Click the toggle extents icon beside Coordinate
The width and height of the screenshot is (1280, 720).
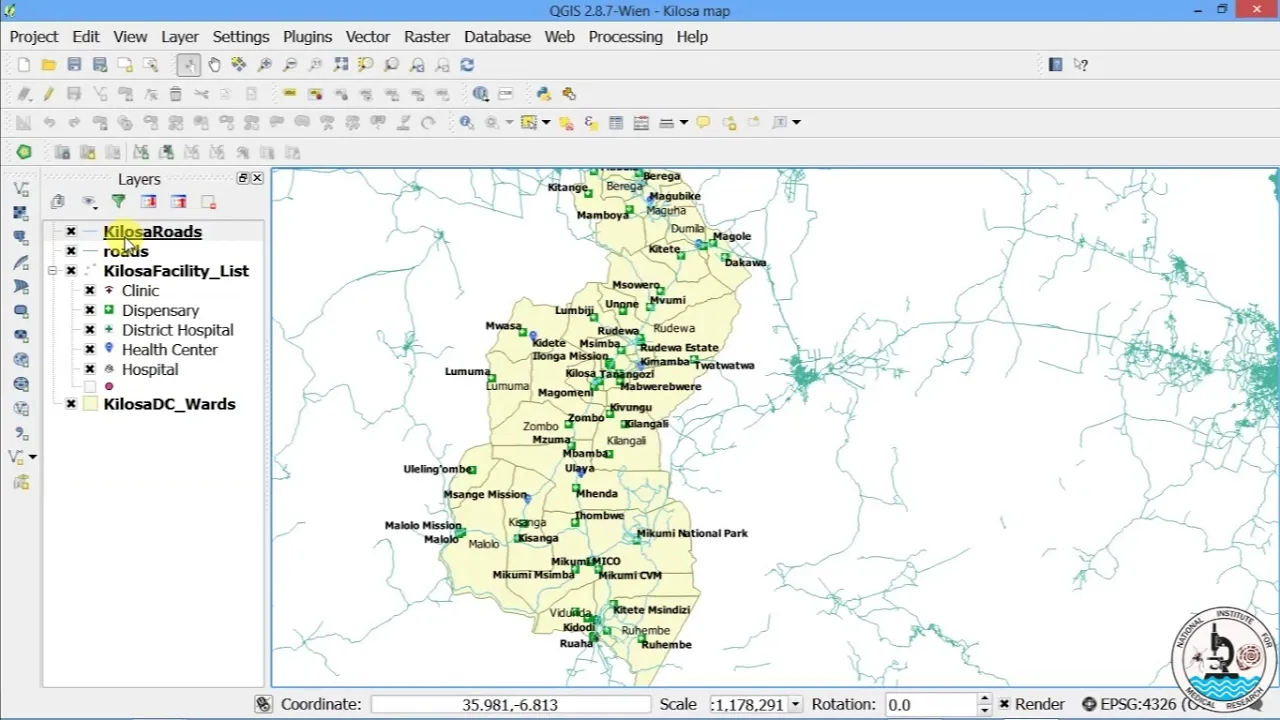pos(263,704)
